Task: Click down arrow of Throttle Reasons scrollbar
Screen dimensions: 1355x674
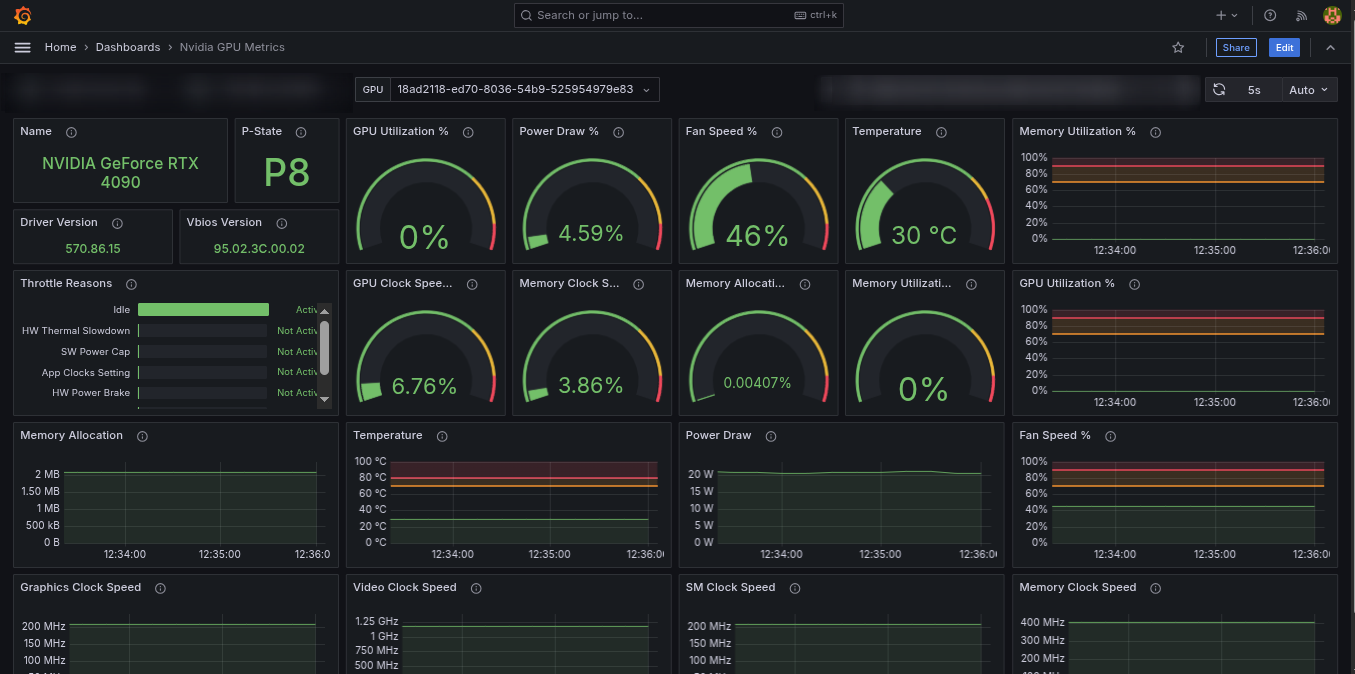Action: coord(324,400)
